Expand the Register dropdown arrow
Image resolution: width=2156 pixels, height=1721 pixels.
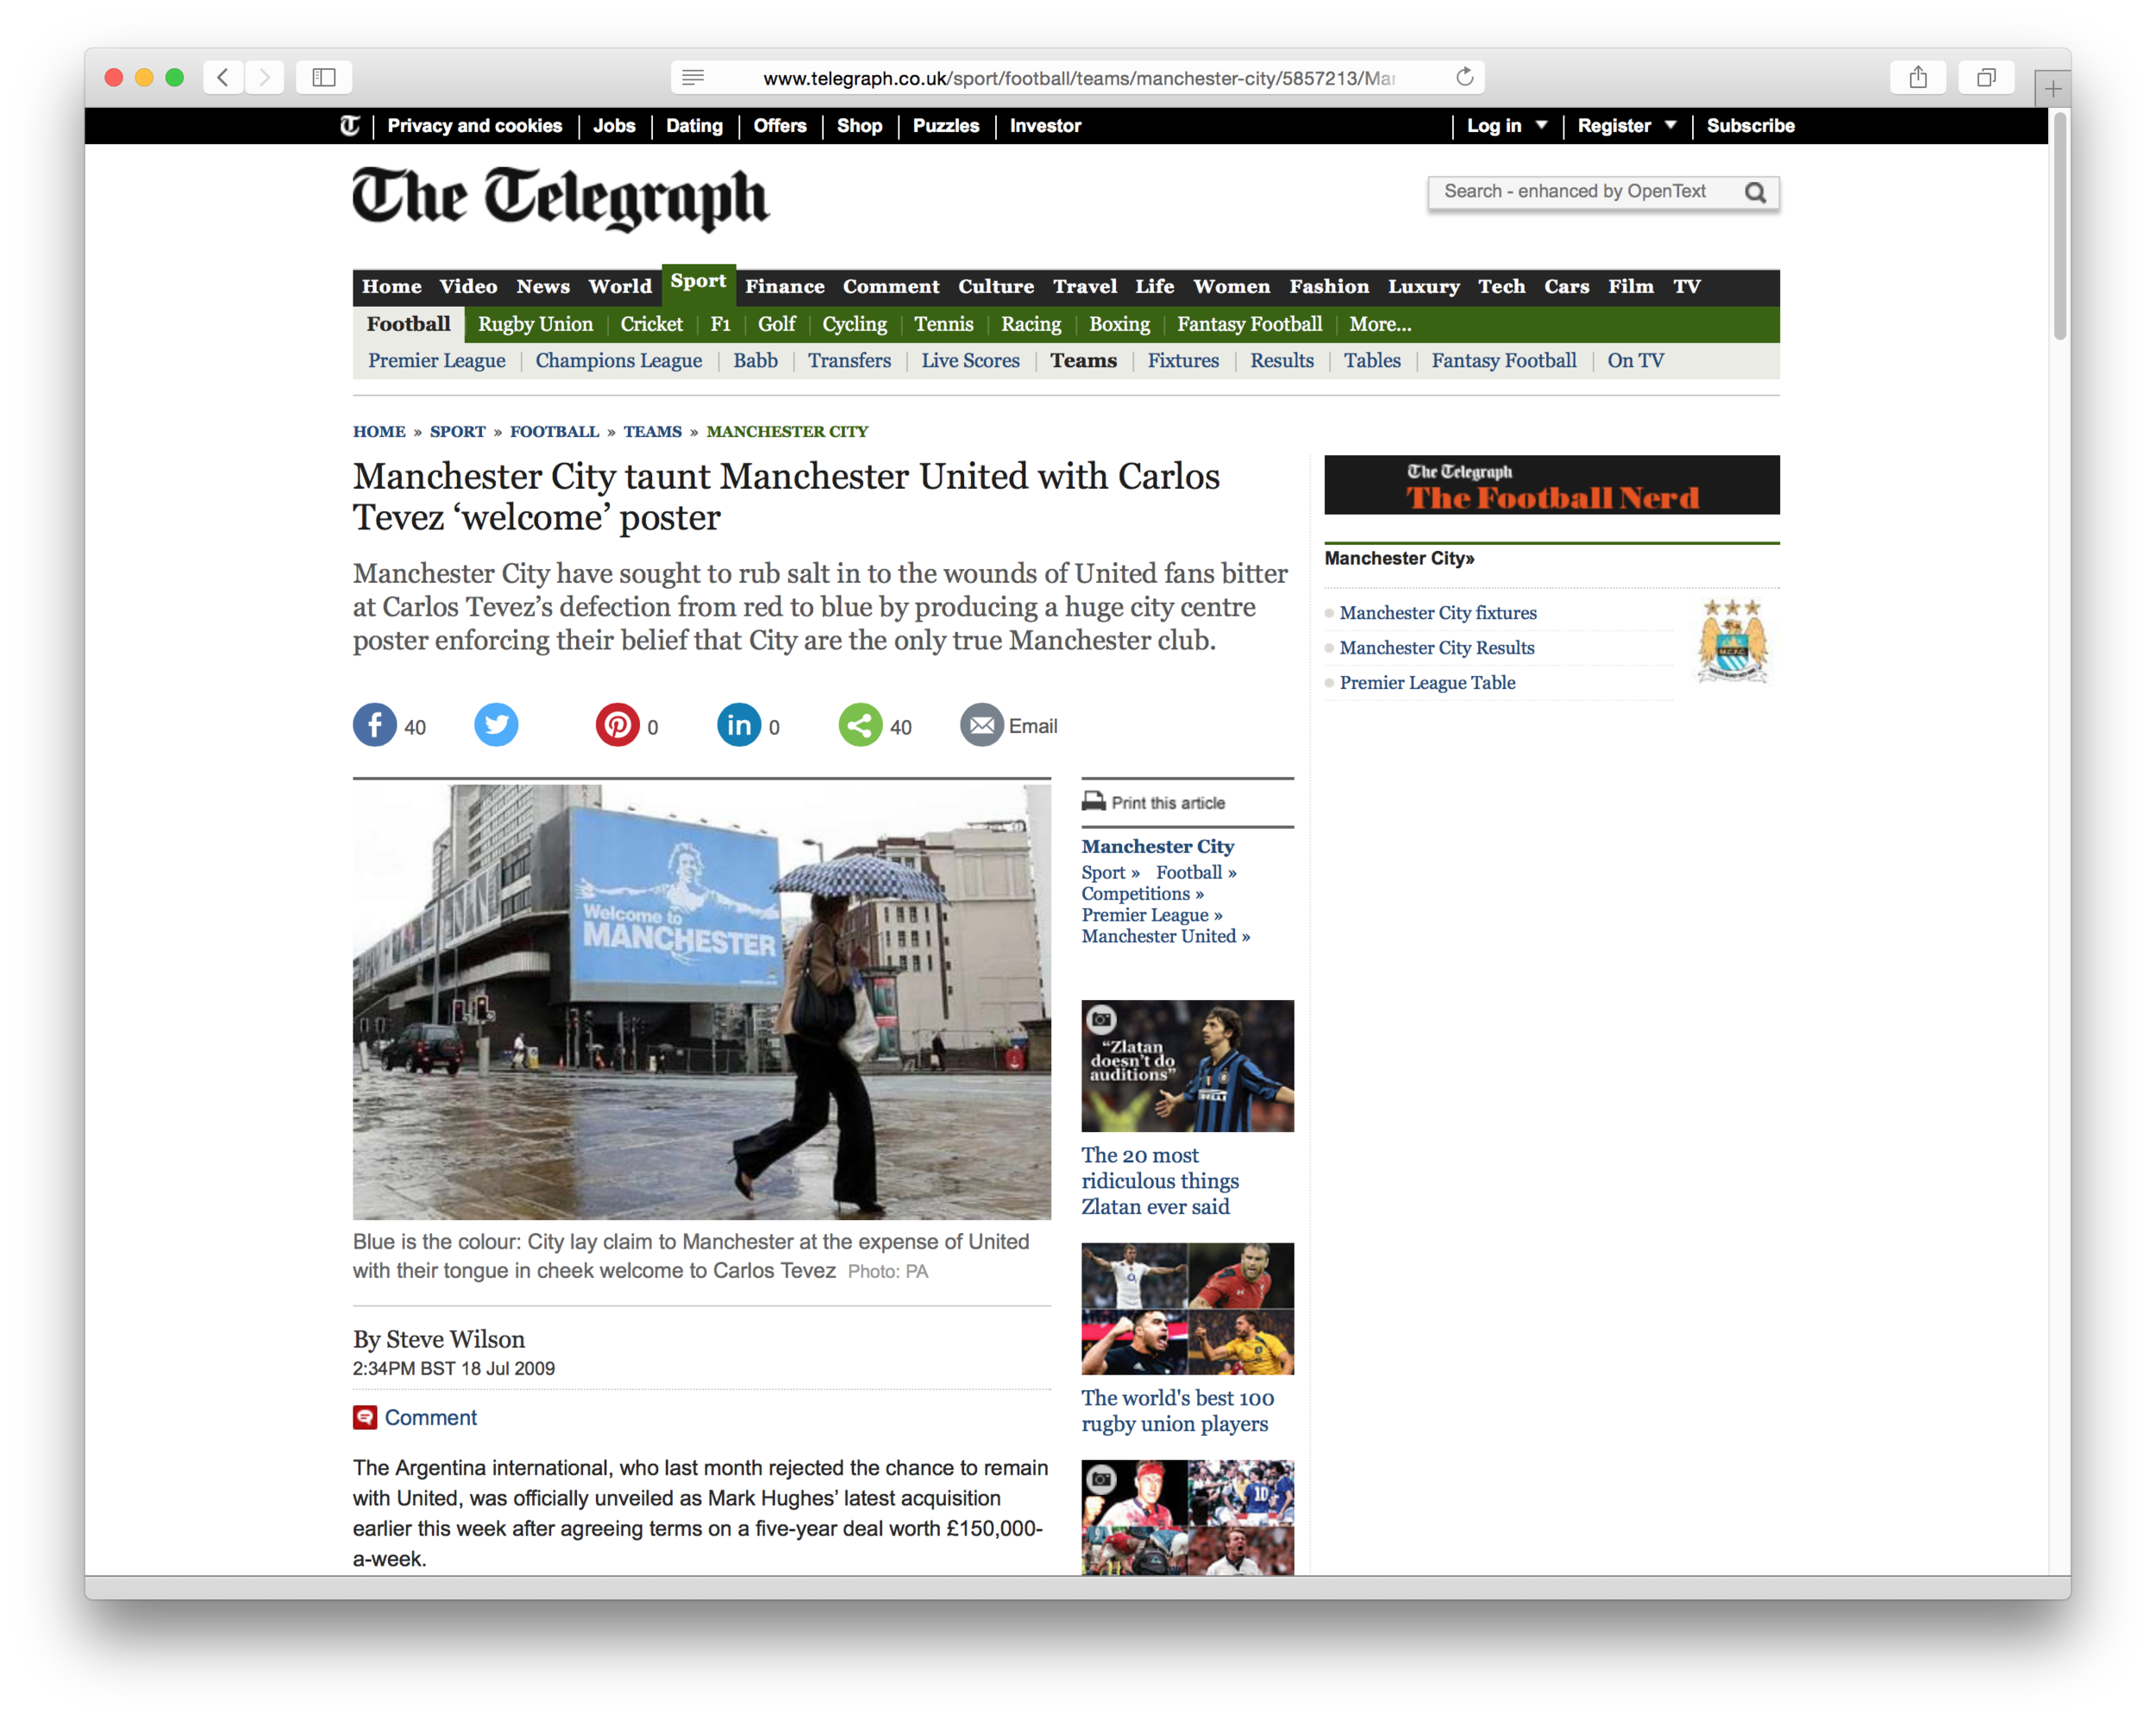pyautogui.click(x=1670, y=126)
